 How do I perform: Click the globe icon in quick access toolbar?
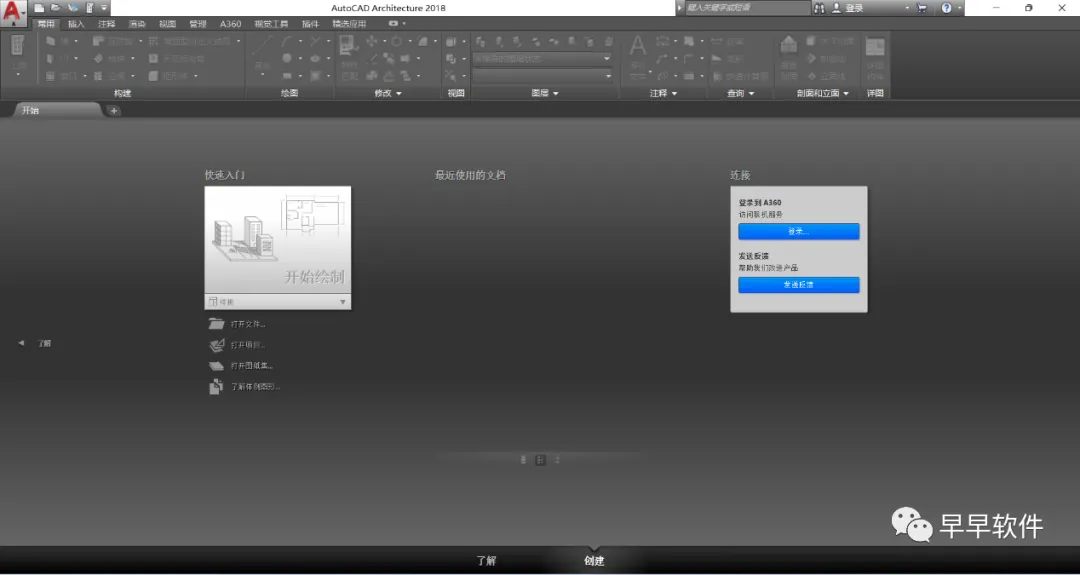(x=73, y=8)
